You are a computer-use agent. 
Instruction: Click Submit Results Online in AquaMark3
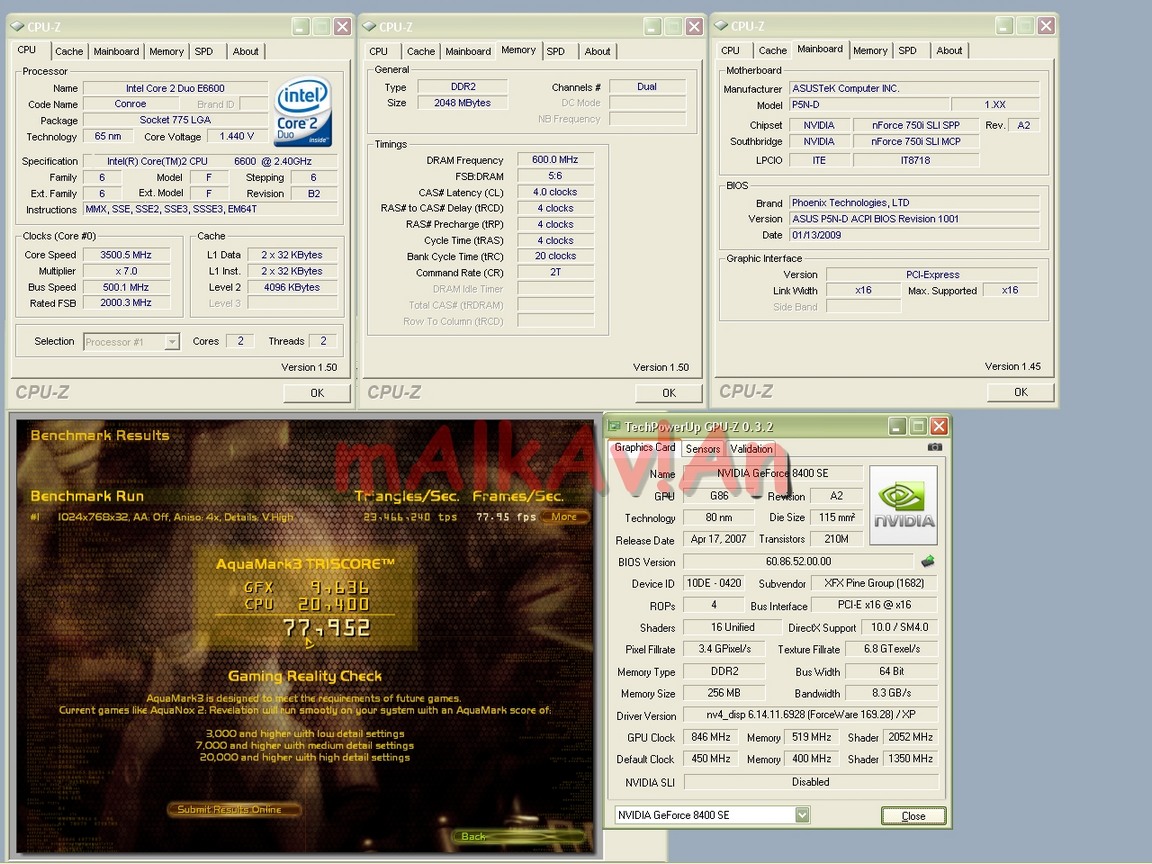234,810
